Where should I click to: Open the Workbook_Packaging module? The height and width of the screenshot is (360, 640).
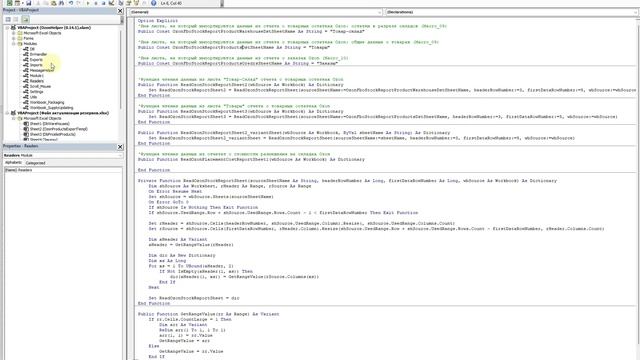click(x=47, y=102)
